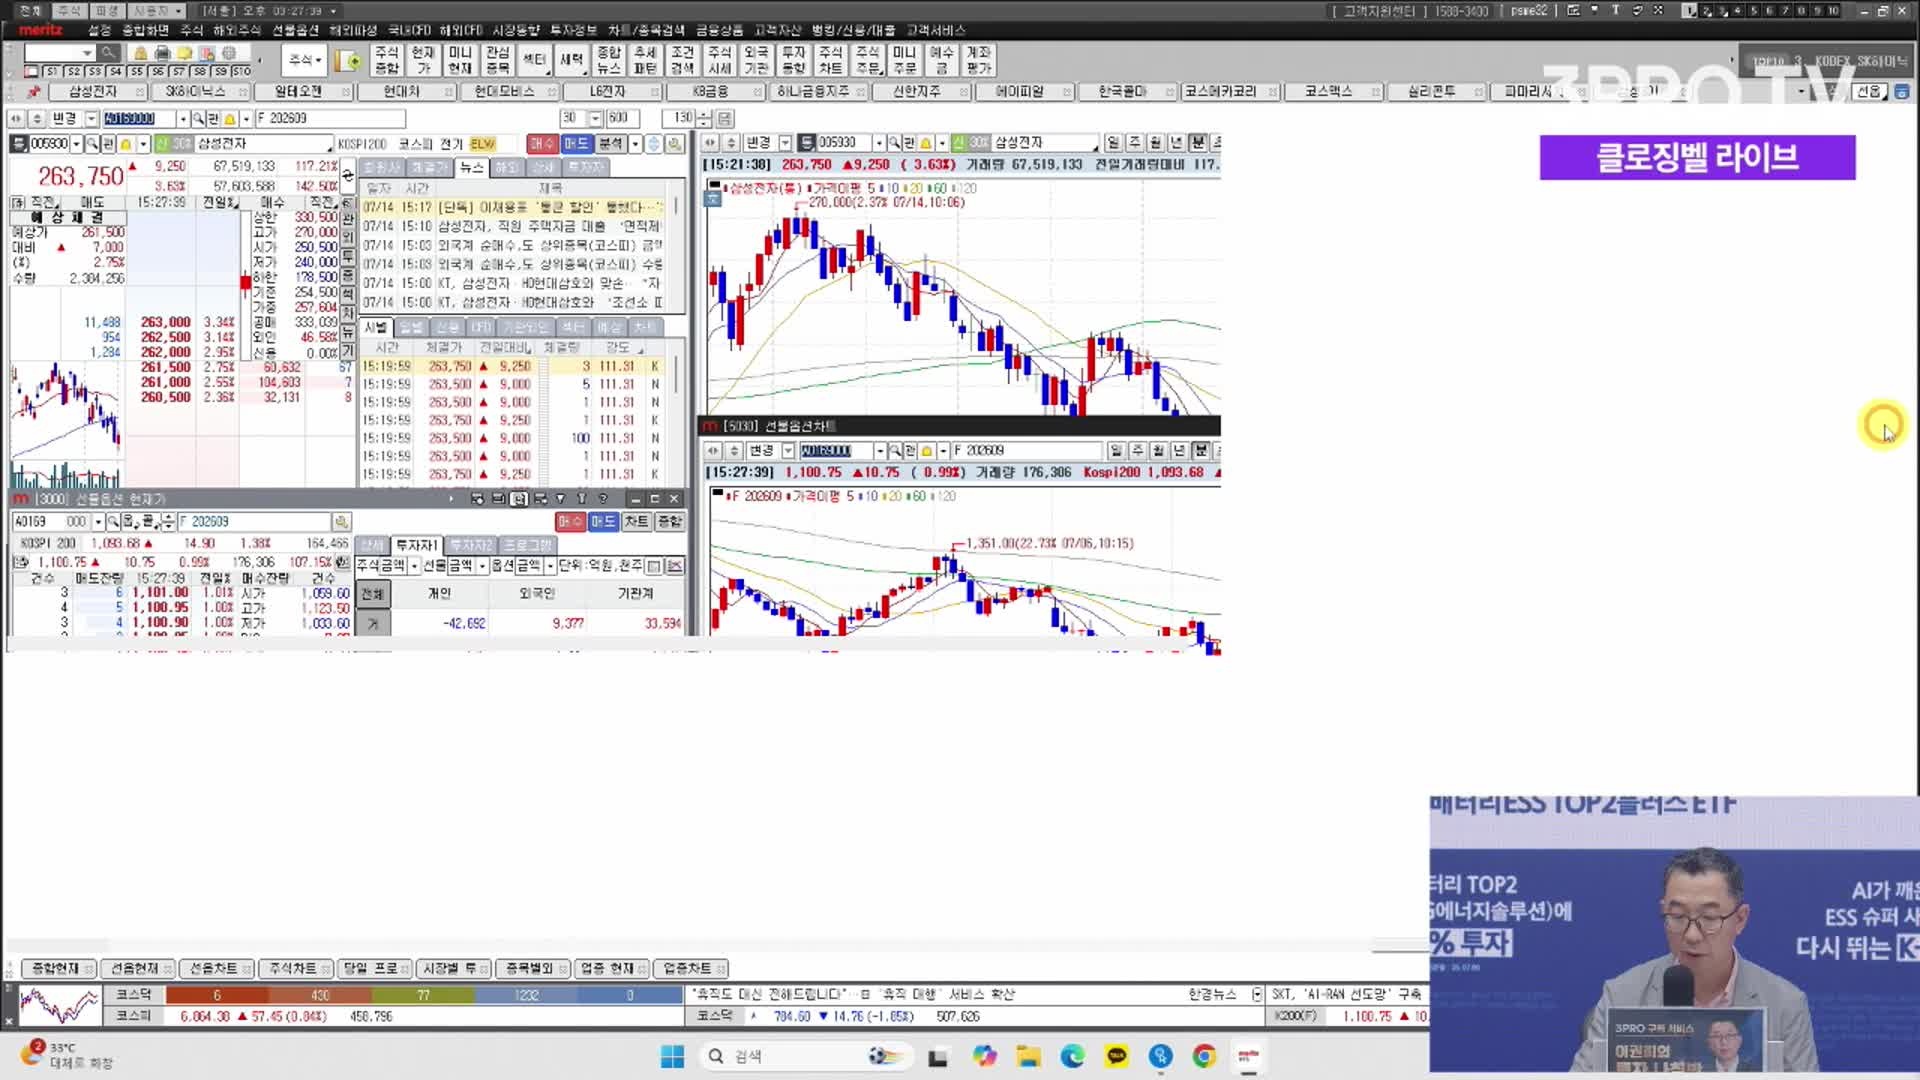1920x1080 pixels.
Task: Expand the dropdown beside the 30 field
Action: [595, 118]
